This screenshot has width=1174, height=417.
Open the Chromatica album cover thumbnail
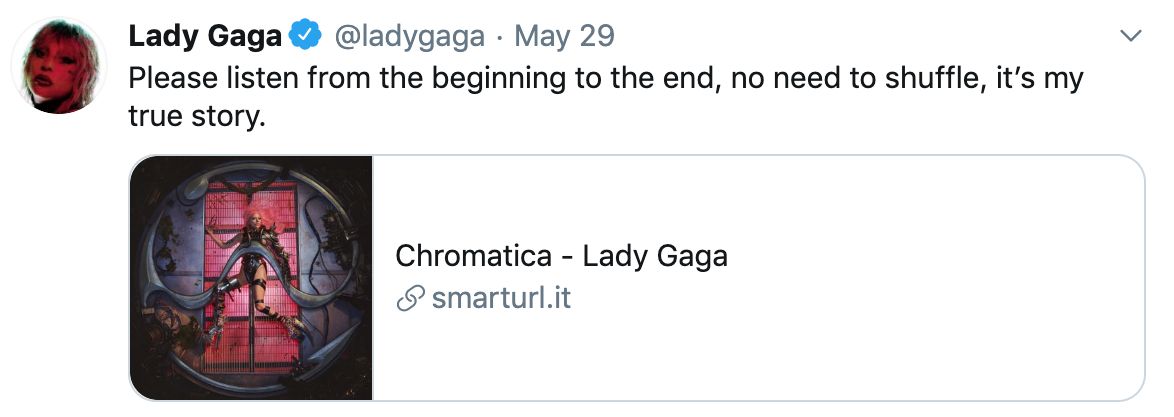click(x=251, y=278)
